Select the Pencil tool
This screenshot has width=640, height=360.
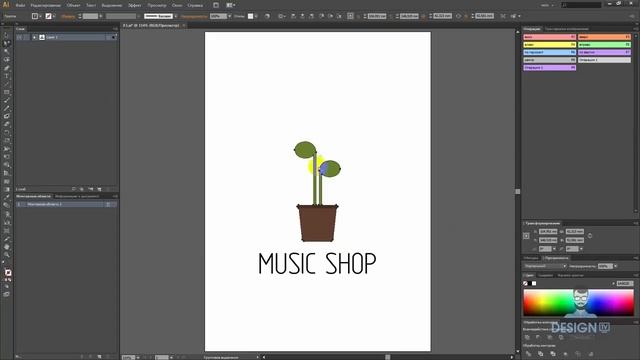pos(7,109)
